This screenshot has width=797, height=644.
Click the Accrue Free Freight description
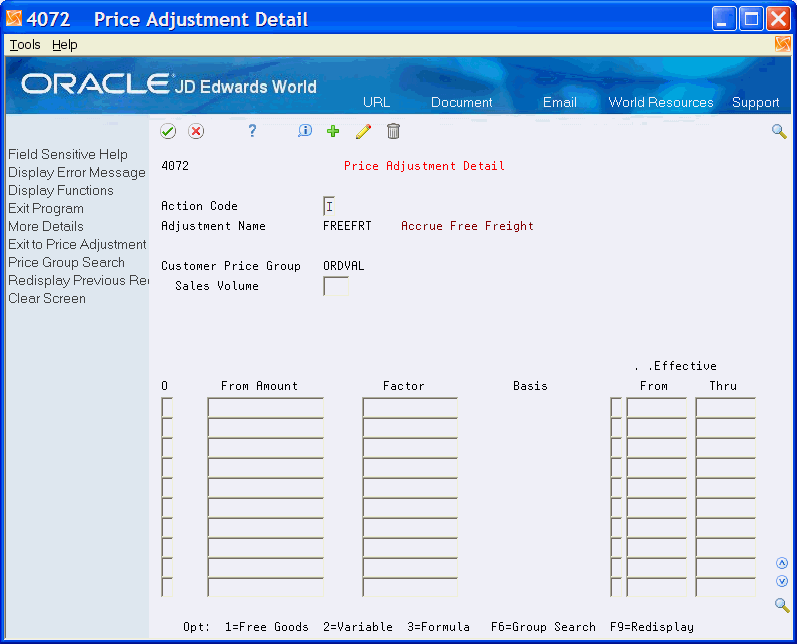click(x=467, y=226)
